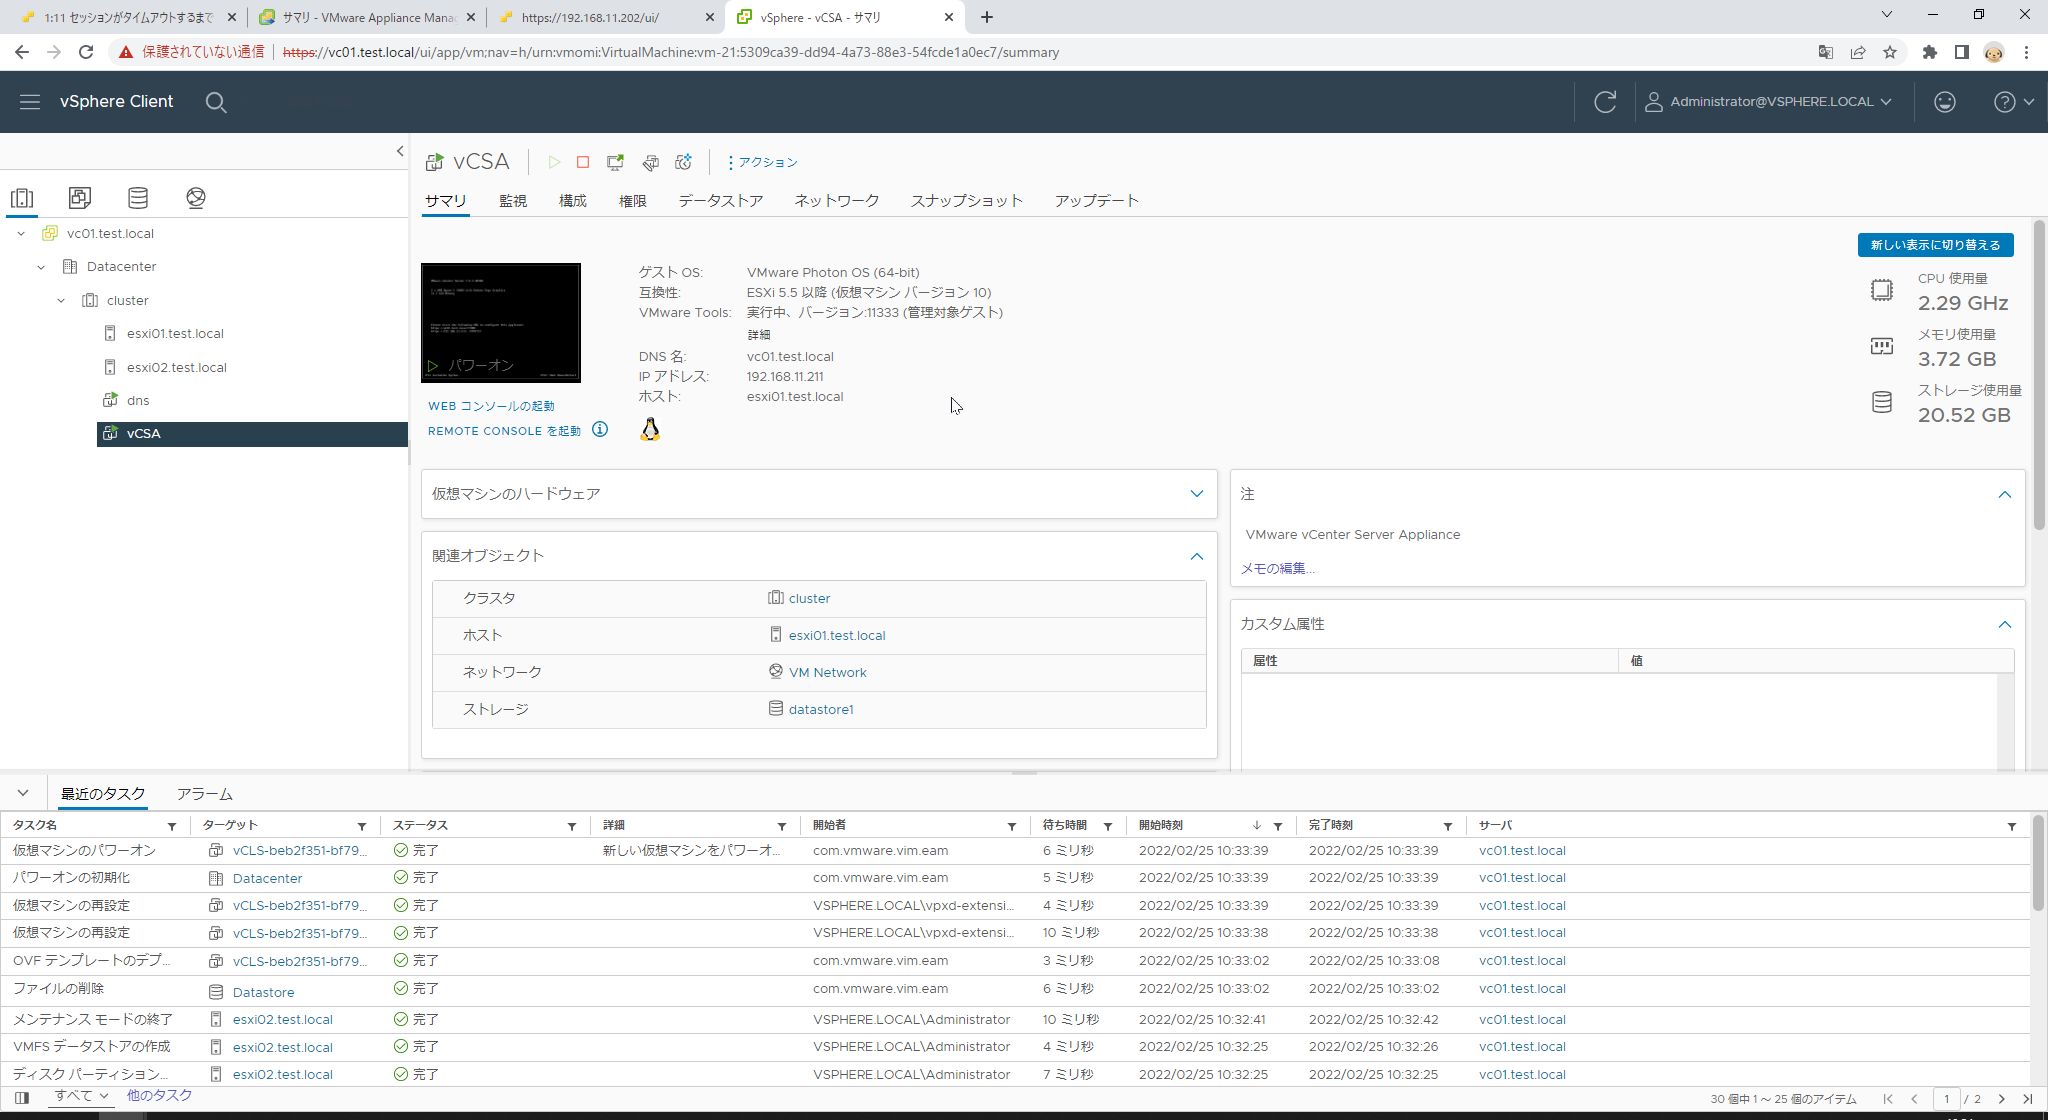
Task: Open the cluster link in related objects
Action: click(809, 599)
